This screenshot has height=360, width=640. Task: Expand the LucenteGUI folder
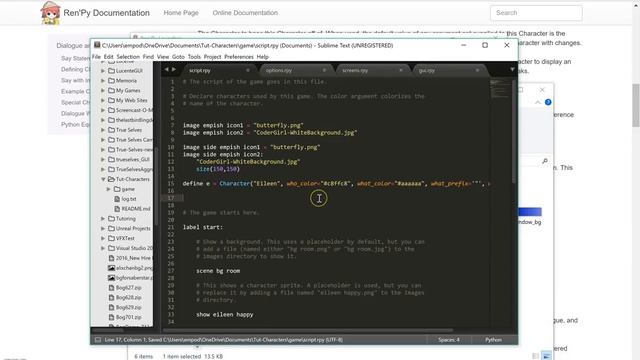coord(103,71)
